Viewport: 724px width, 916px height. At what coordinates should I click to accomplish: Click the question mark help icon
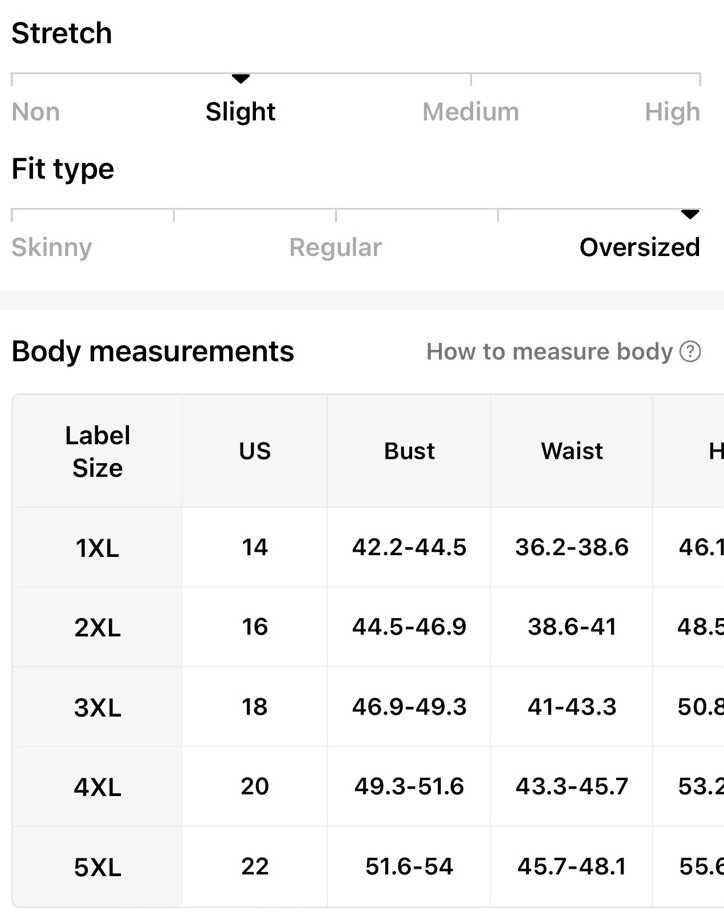click(x=690, y=352)
